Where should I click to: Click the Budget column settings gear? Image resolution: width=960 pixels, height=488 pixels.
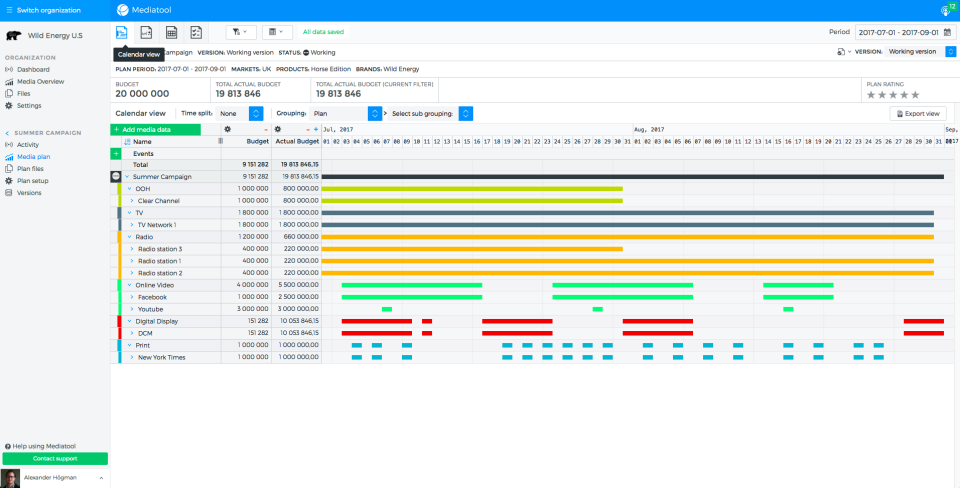[x=228, y=129]
